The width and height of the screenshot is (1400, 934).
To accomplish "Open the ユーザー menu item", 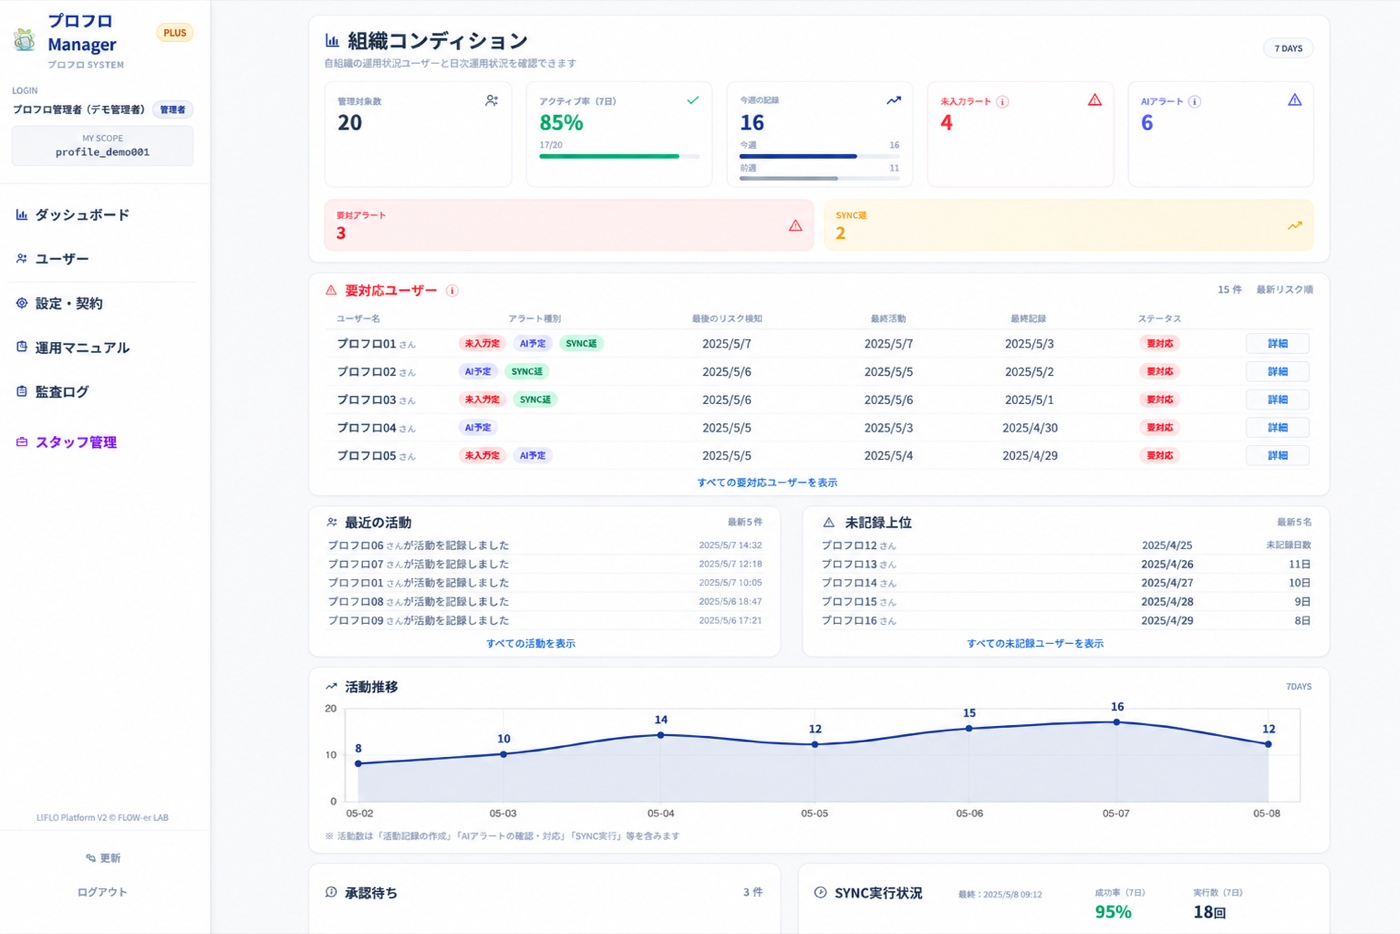I will [x=62, y=259].
